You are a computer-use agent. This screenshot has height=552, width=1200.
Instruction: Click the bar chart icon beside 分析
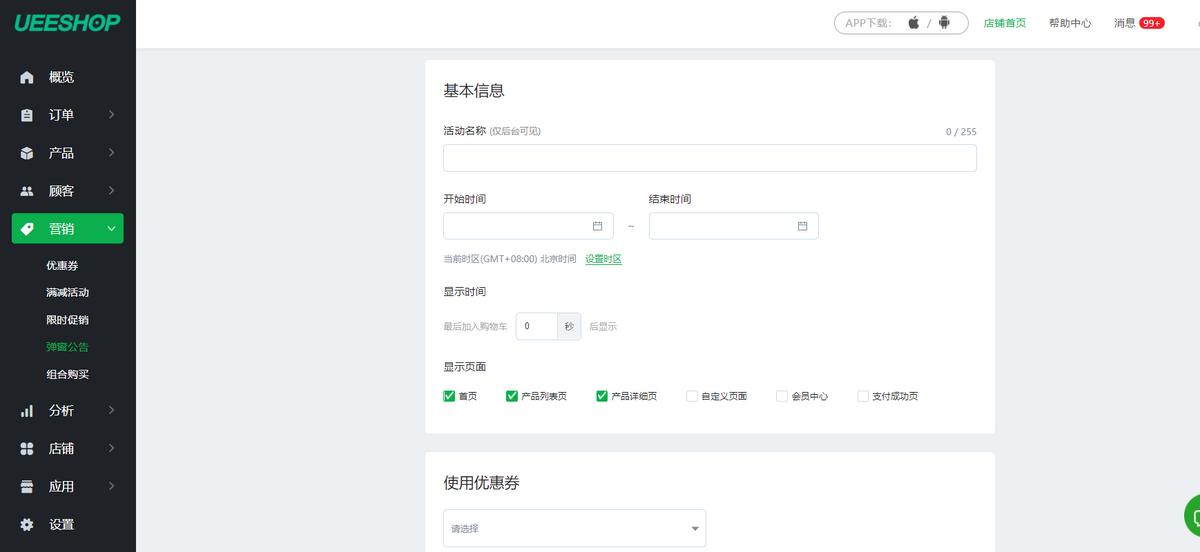27,411
